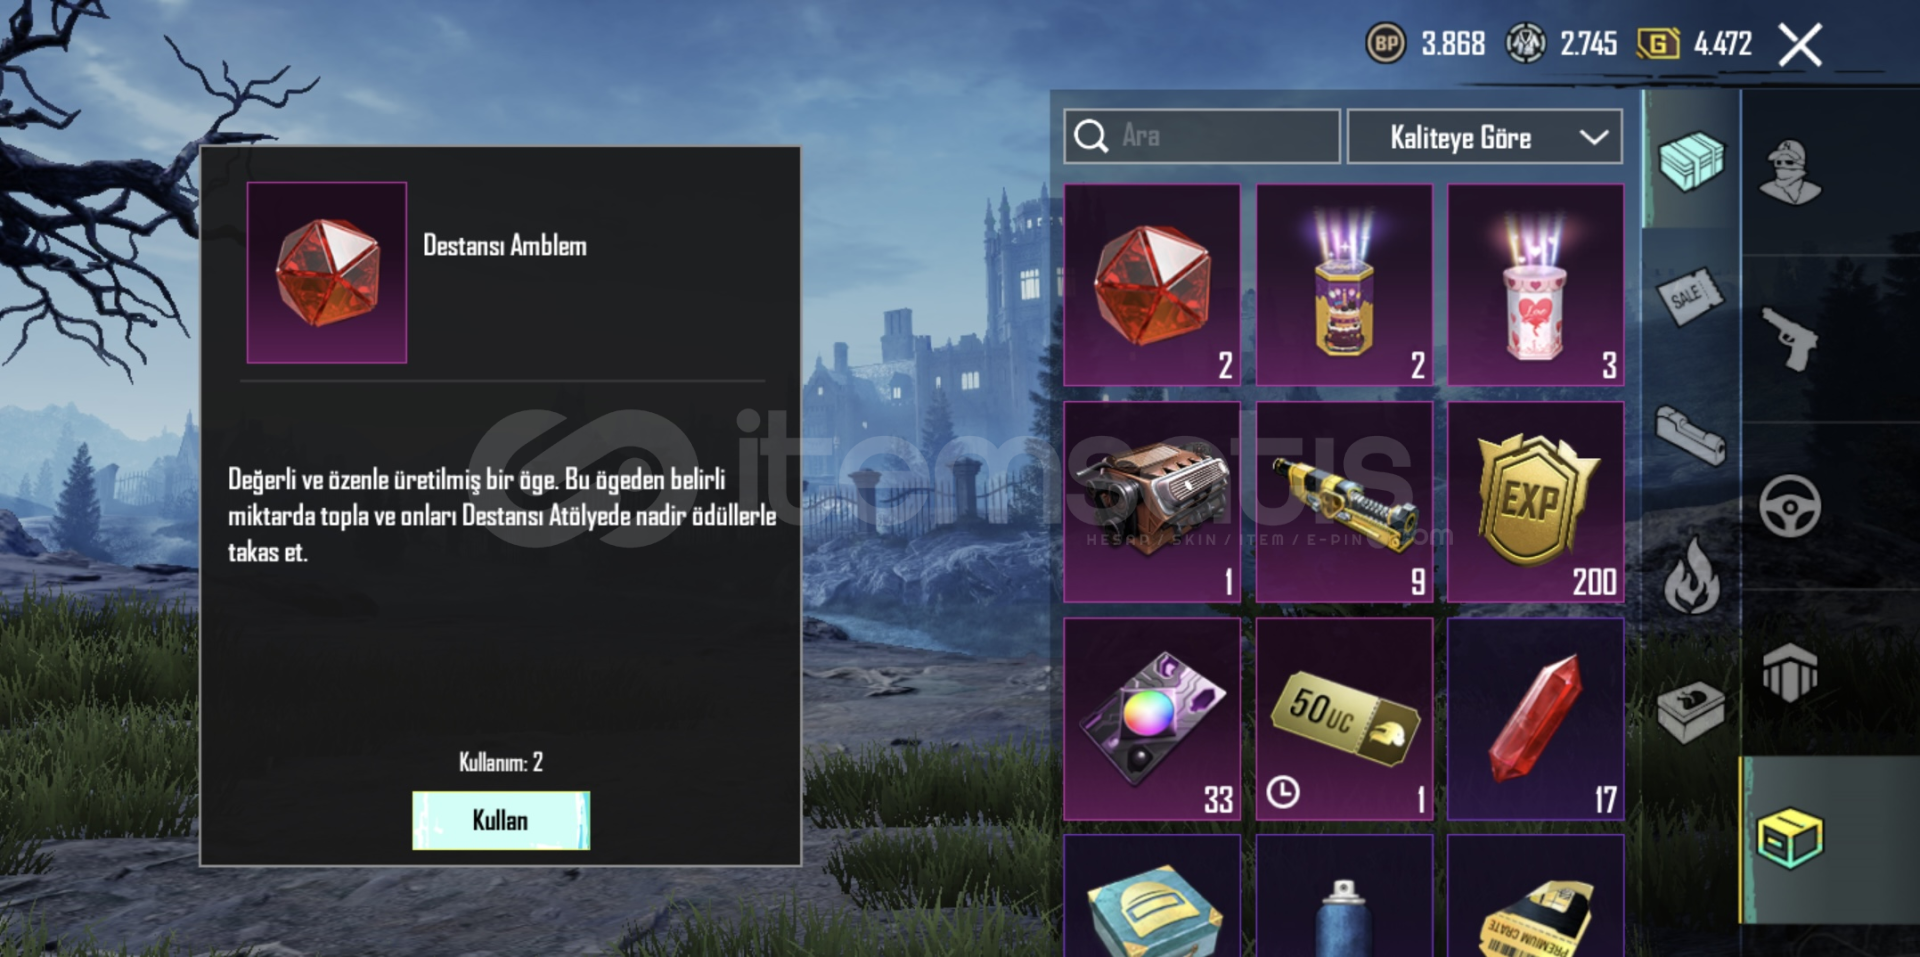The image size is (1920, 957).
Task: Close the inventory with the X
Action: pos(1800,45)
